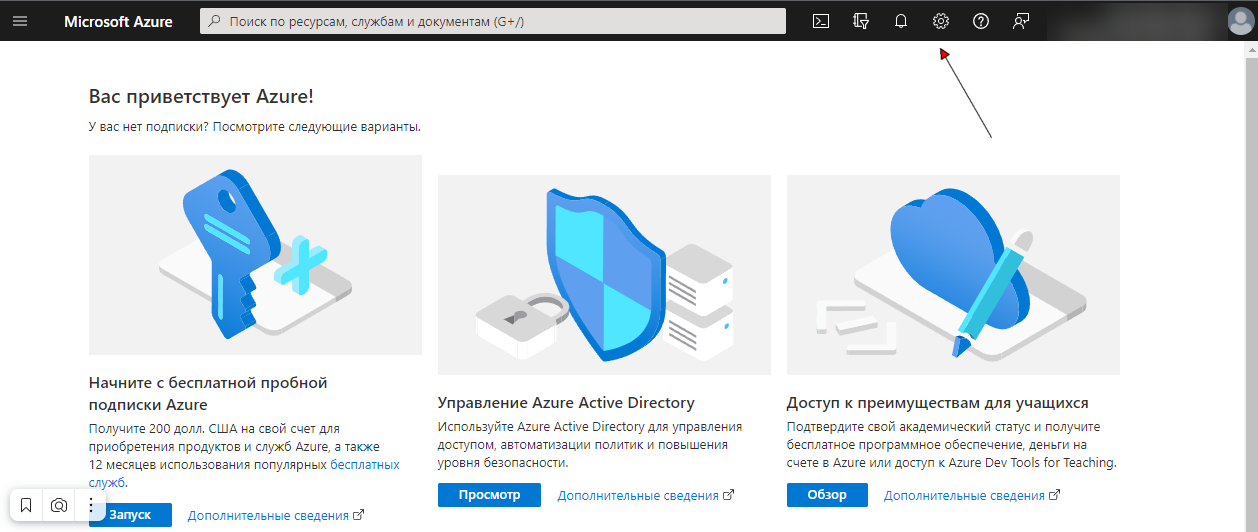Click the Microsoft Azure home logo text
Screen dimensions: 1258x532
[120, 21]
